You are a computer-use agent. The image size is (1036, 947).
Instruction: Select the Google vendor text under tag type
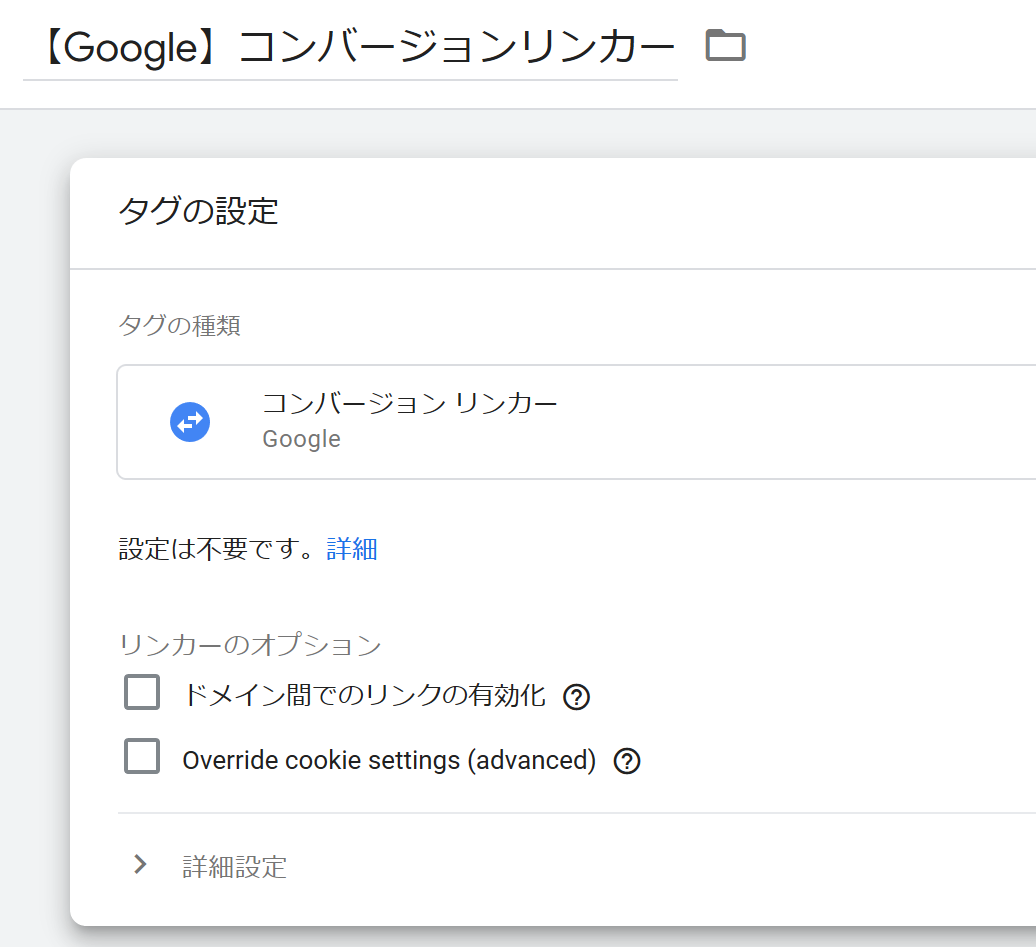point(301,439)
